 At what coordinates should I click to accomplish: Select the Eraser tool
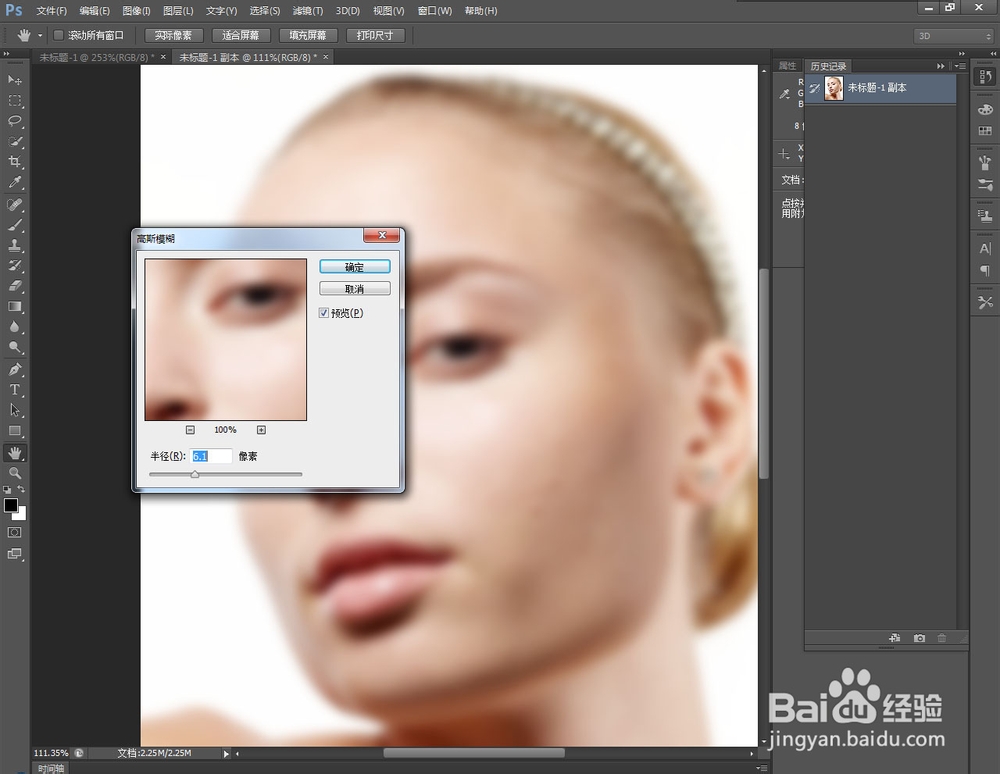pyautogui.click(x=14, y=286)
